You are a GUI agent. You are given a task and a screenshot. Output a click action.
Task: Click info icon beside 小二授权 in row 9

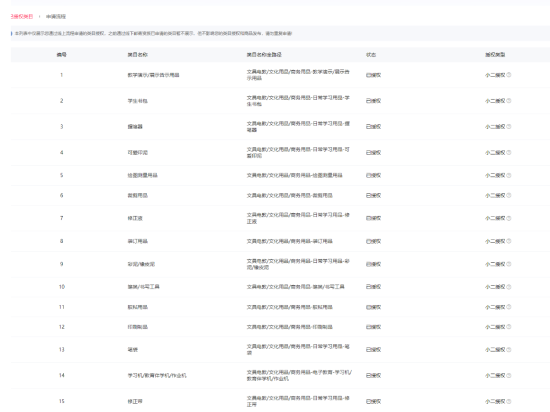coord(509,264)
